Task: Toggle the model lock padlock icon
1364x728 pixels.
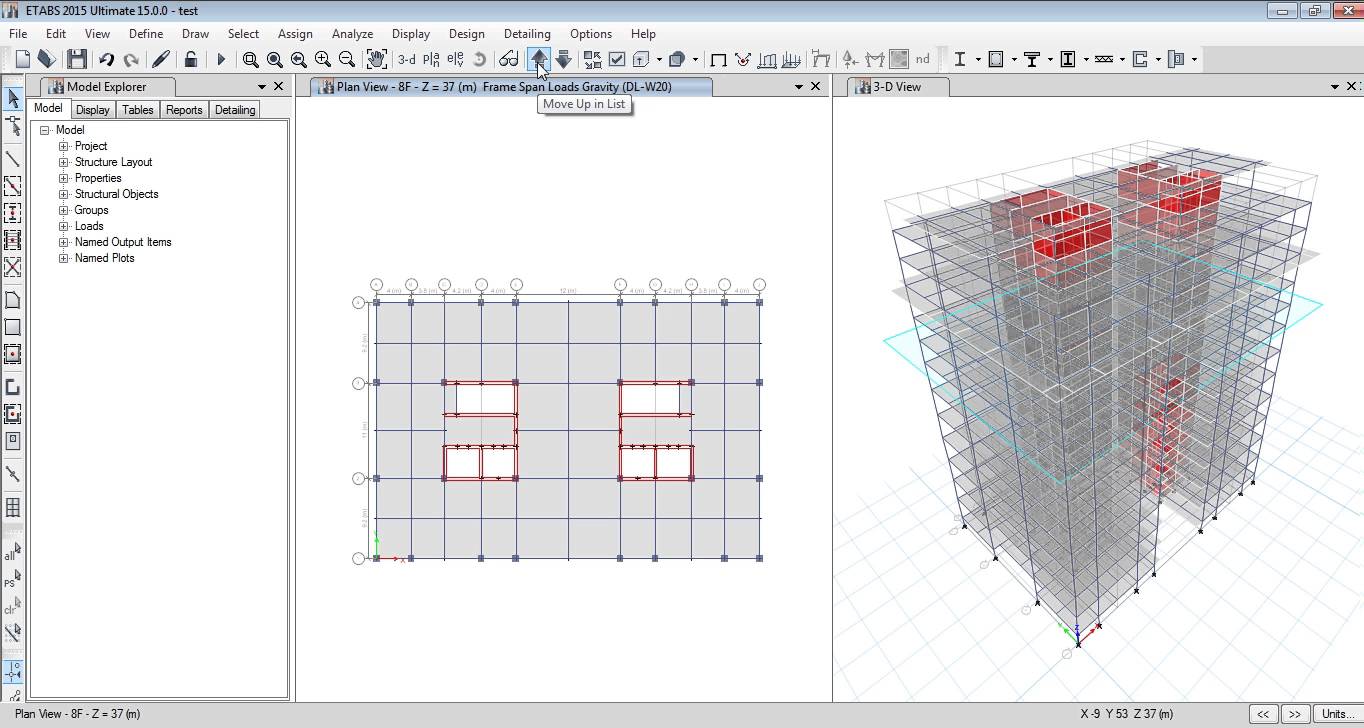Action: (x=190, y=60)
